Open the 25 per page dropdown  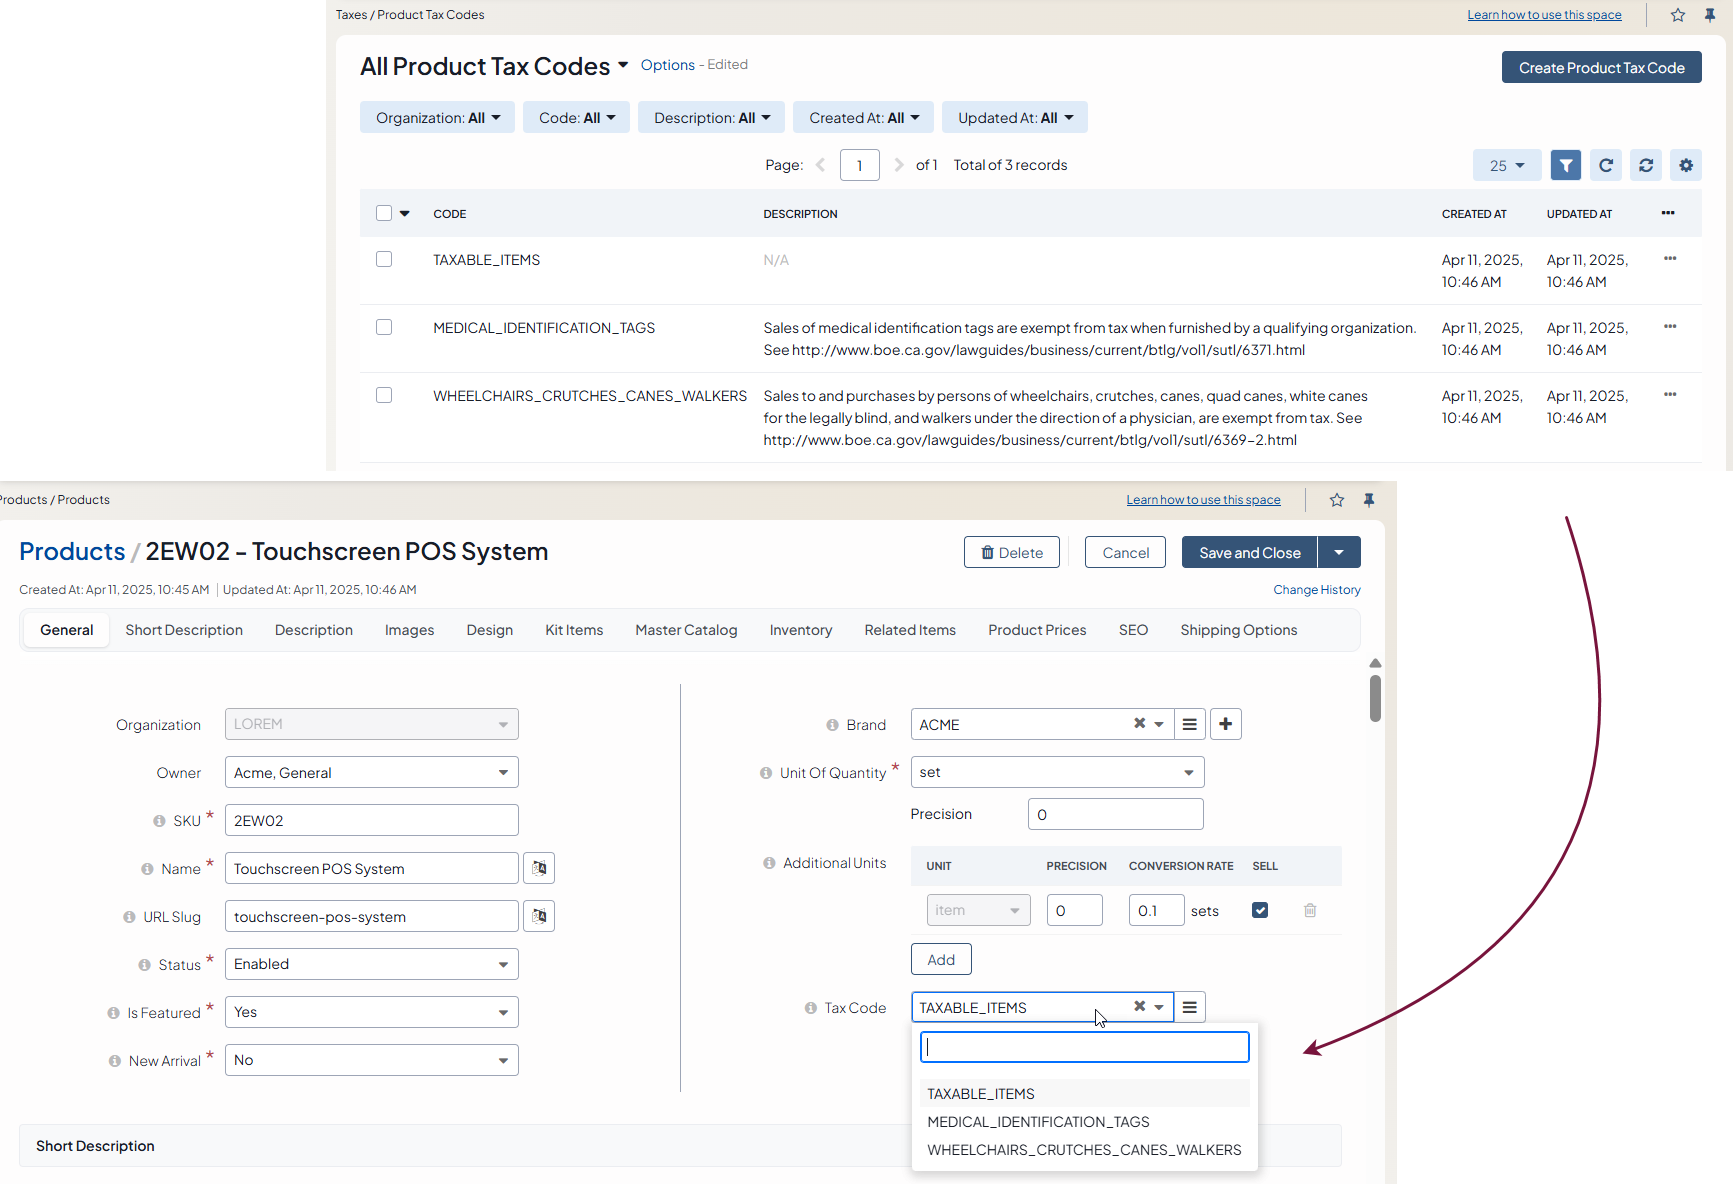[1506, 166]
